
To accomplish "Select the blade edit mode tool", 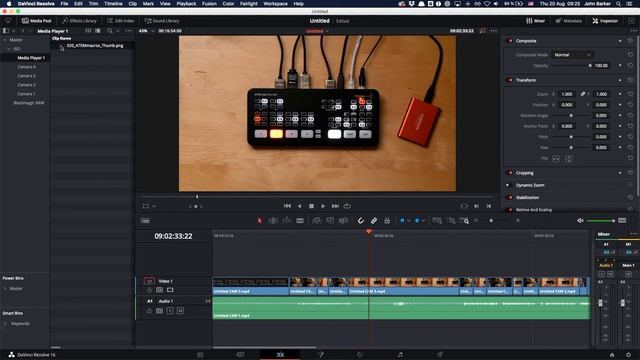I will tap(300, 220).
